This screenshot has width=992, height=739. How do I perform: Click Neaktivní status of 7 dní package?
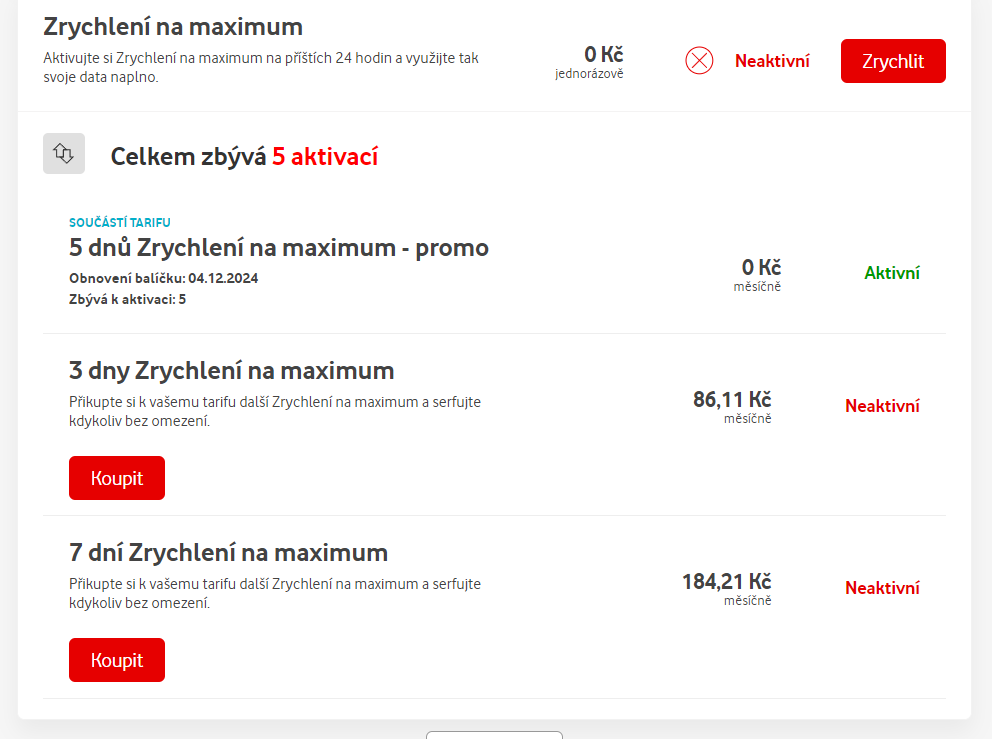(882, 588)
